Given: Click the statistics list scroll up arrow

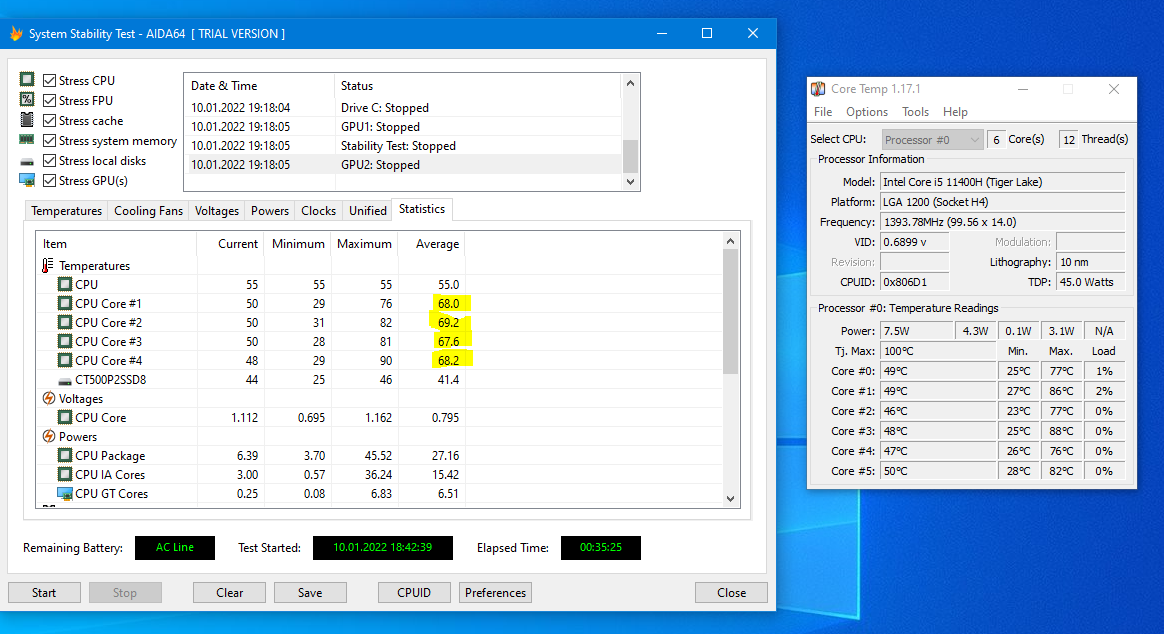Looking at the screenshot, I should pyautogui.click(x=730, y=241).
